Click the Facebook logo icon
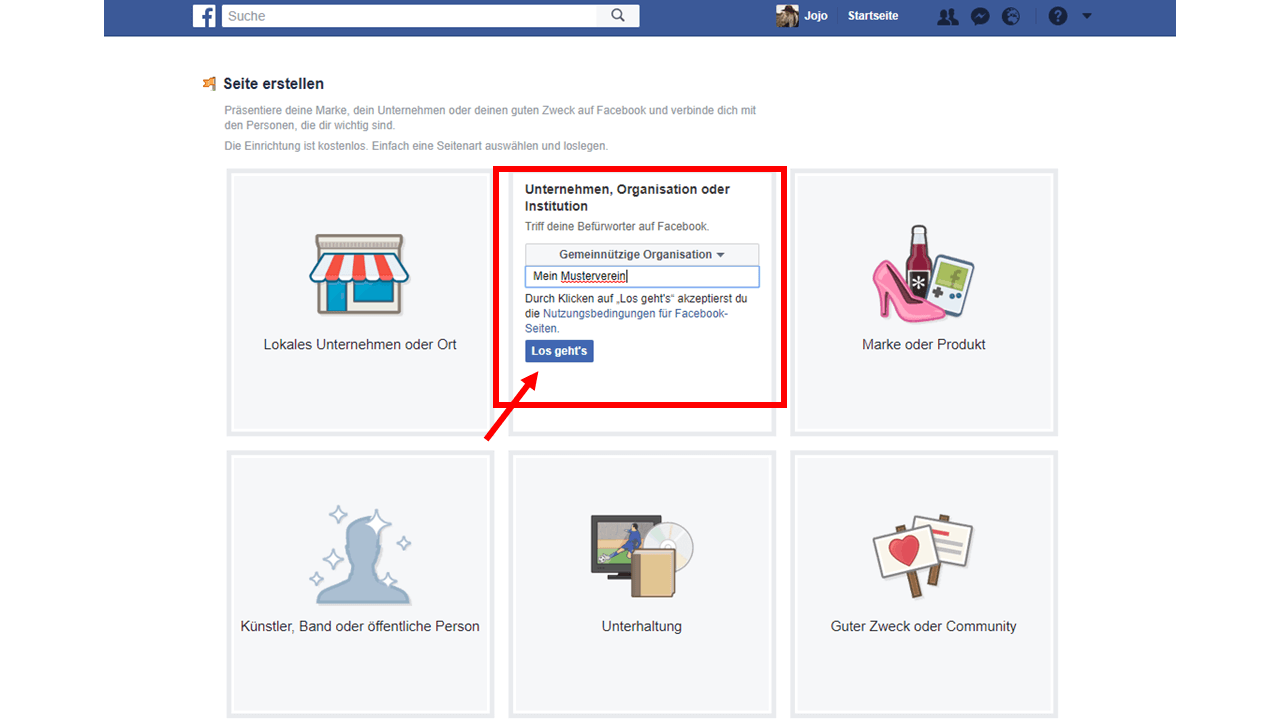Image resolution: width=1280 pixels, height=720 pixels. (x=204, y=16)
